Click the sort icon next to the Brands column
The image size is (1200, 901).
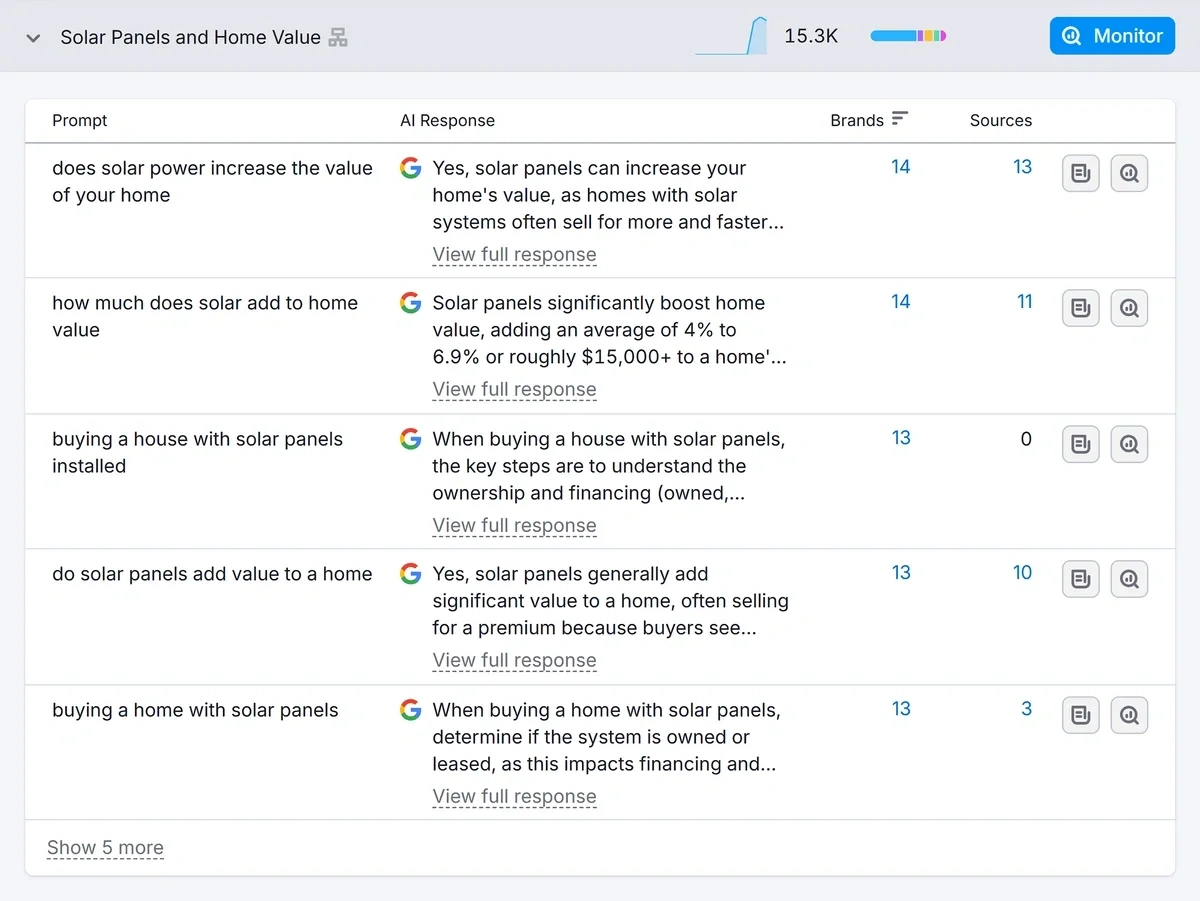click(898, 119)
